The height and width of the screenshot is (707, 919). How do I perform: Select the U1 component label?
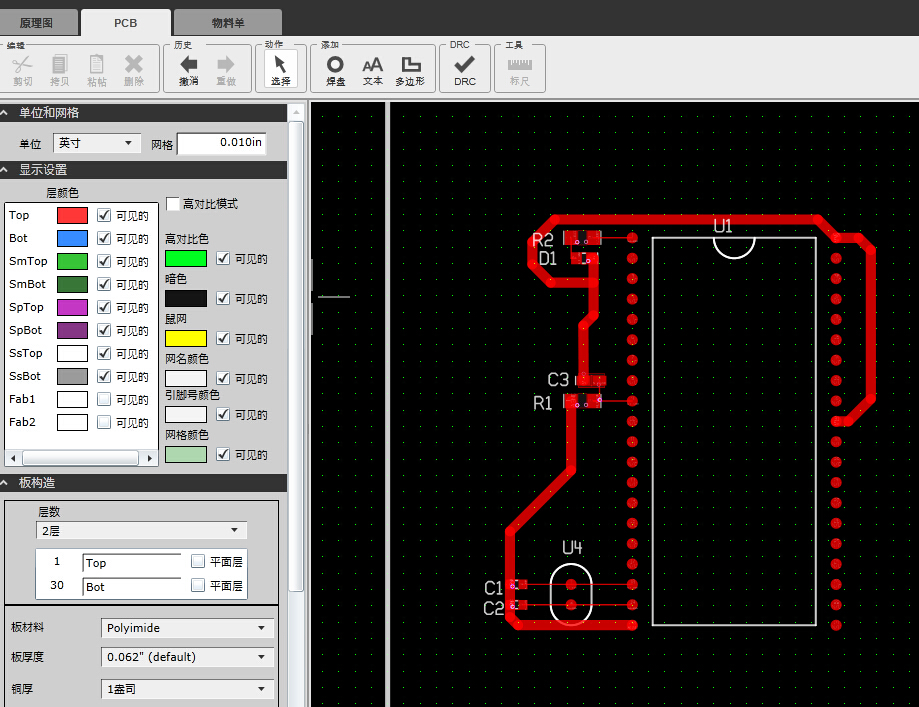coord(723,226)
